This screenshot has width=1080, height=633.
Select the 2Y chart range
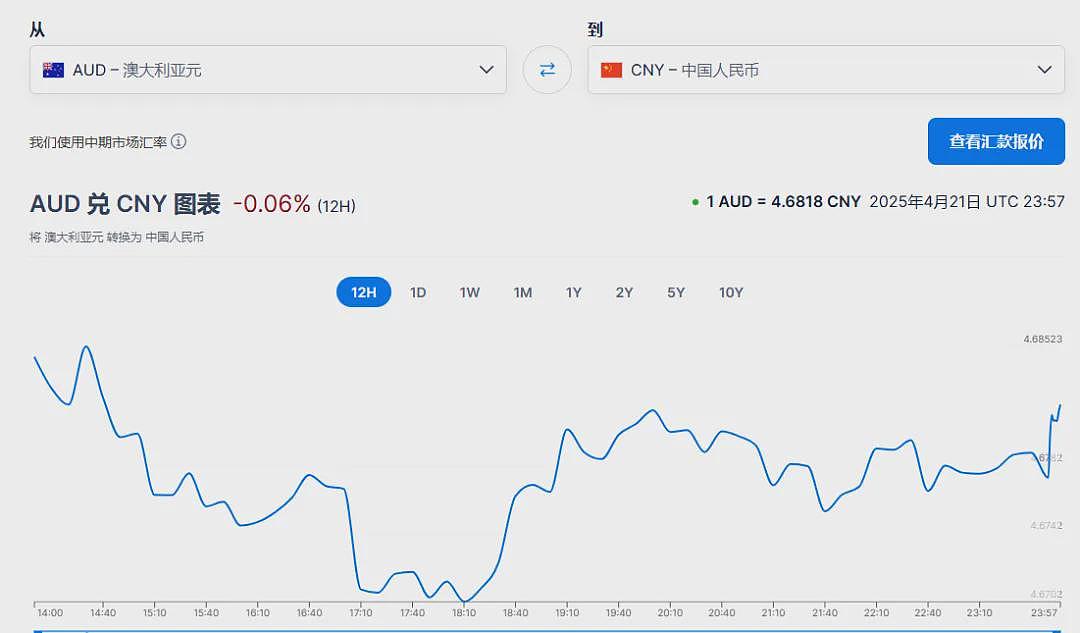pyautogui.click(x=624, y=292)
